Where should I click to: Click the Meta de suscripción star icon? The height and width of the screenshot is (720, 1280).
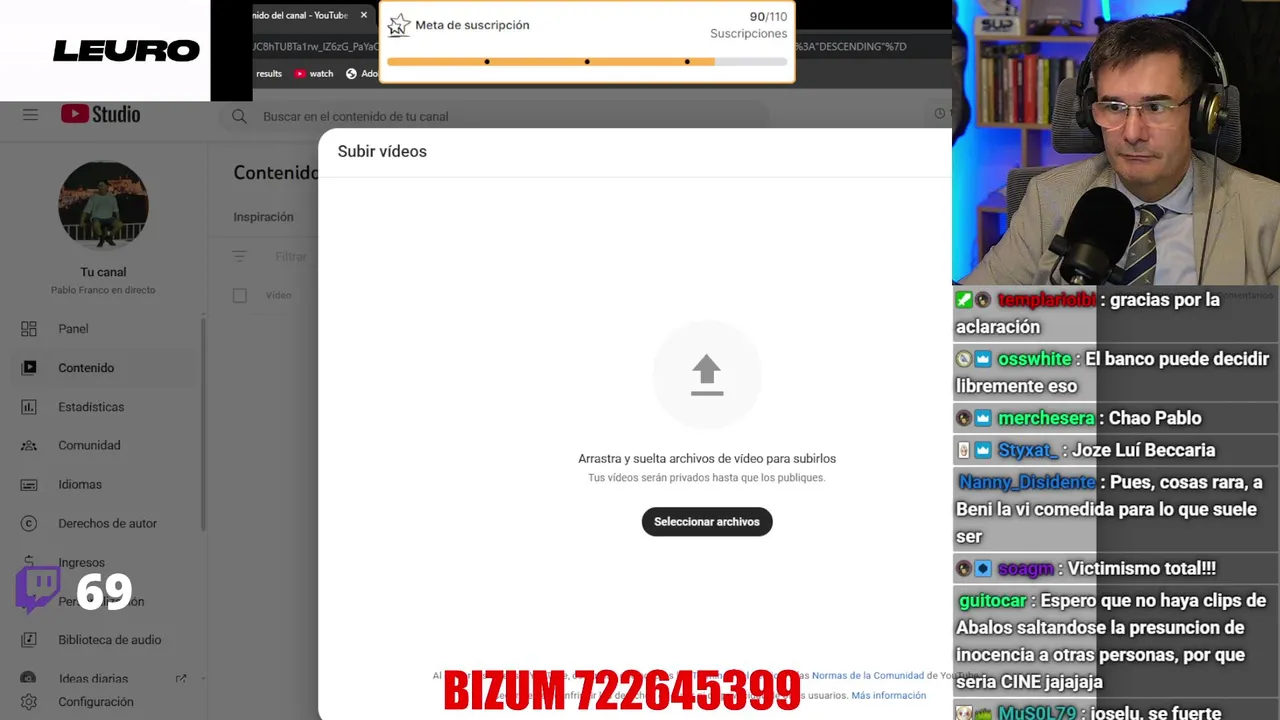(399, 25)
